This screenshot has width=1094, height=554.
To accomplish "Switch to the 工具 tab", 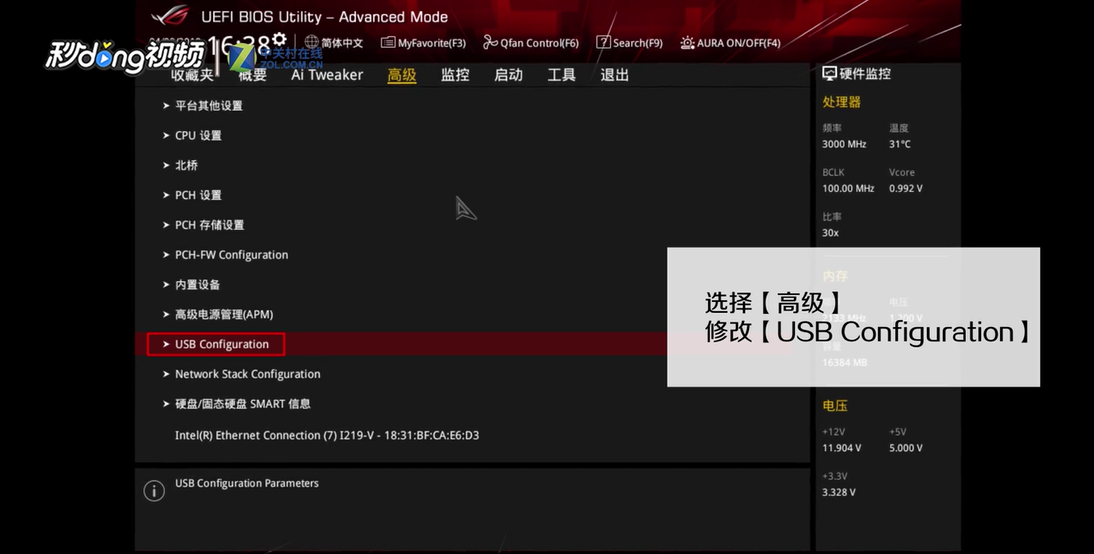I will point(562,75).
